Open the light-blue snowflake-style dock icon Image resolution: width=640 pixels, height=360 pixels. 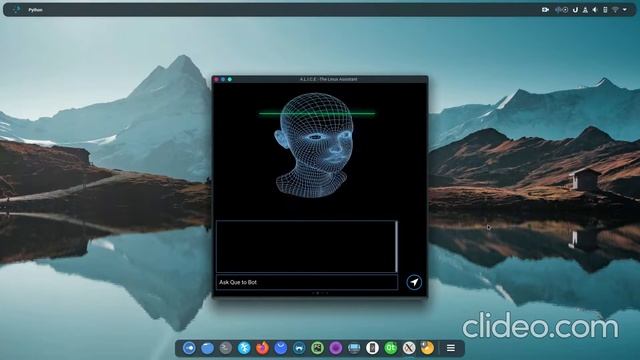pos(244,348)
